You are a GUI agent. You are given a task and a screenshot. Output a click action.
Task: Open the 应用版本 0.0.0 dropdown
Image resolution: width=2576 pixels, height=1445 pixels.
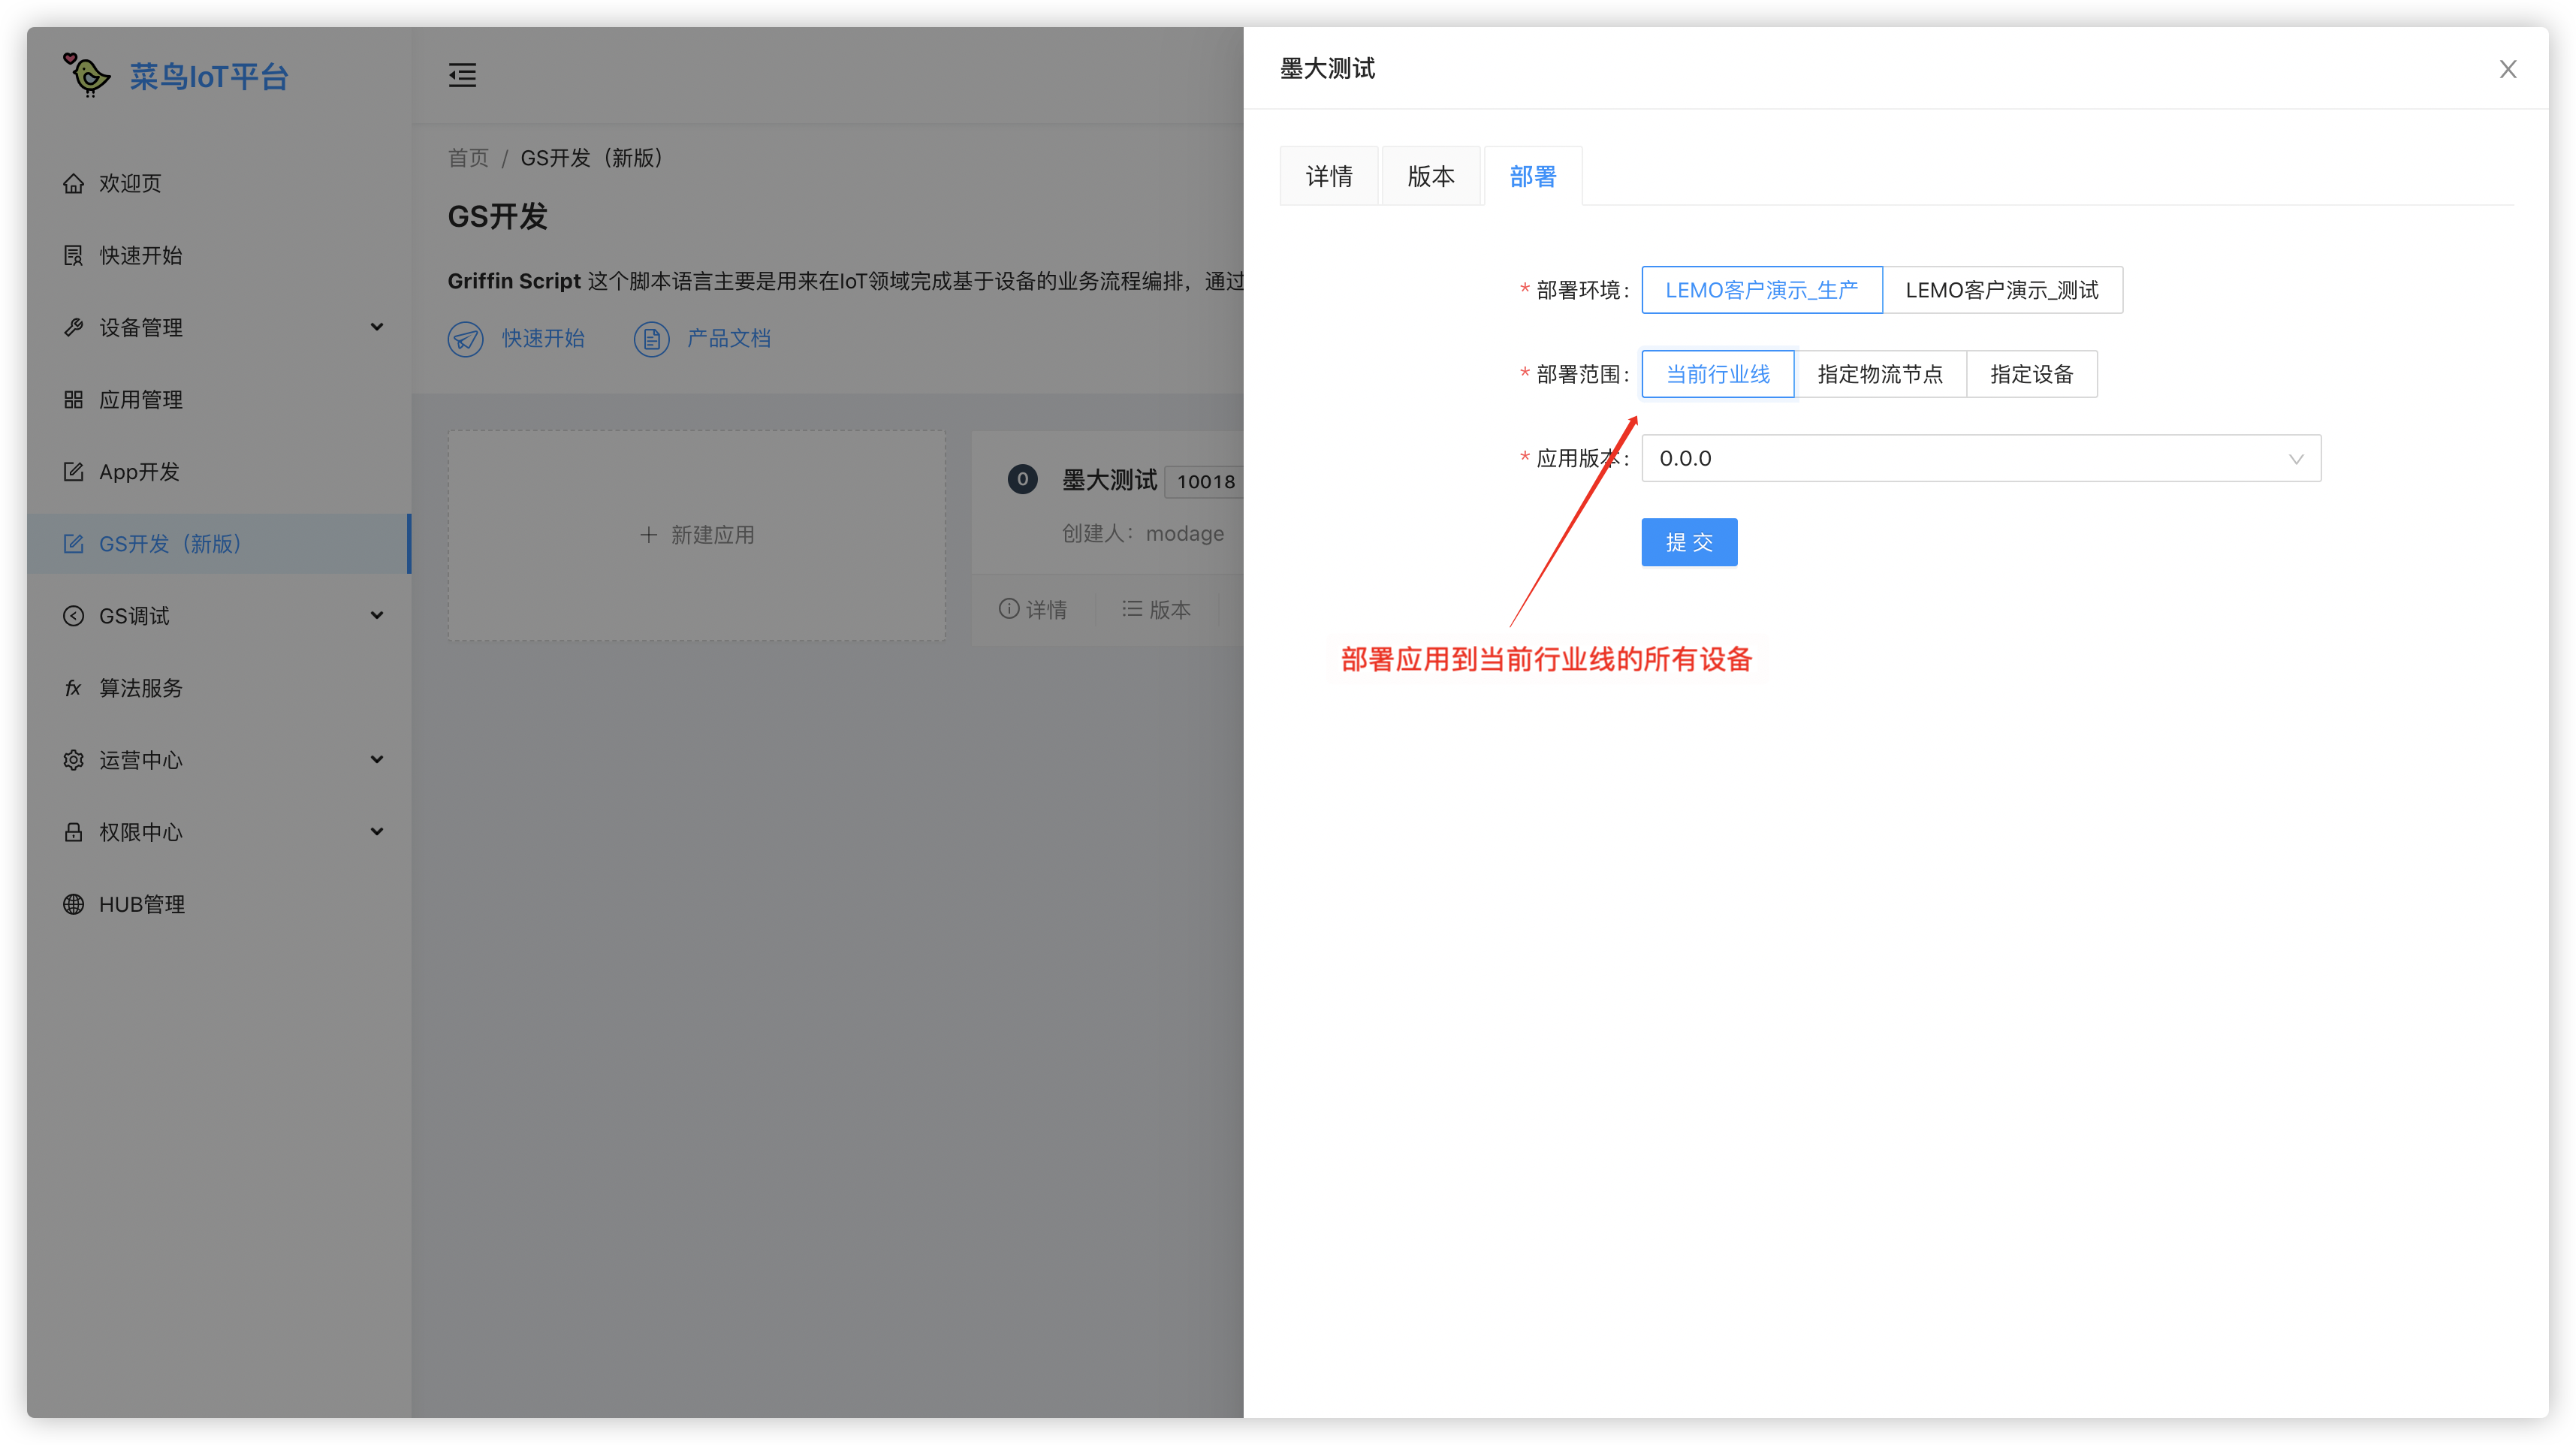(1980, 458)
